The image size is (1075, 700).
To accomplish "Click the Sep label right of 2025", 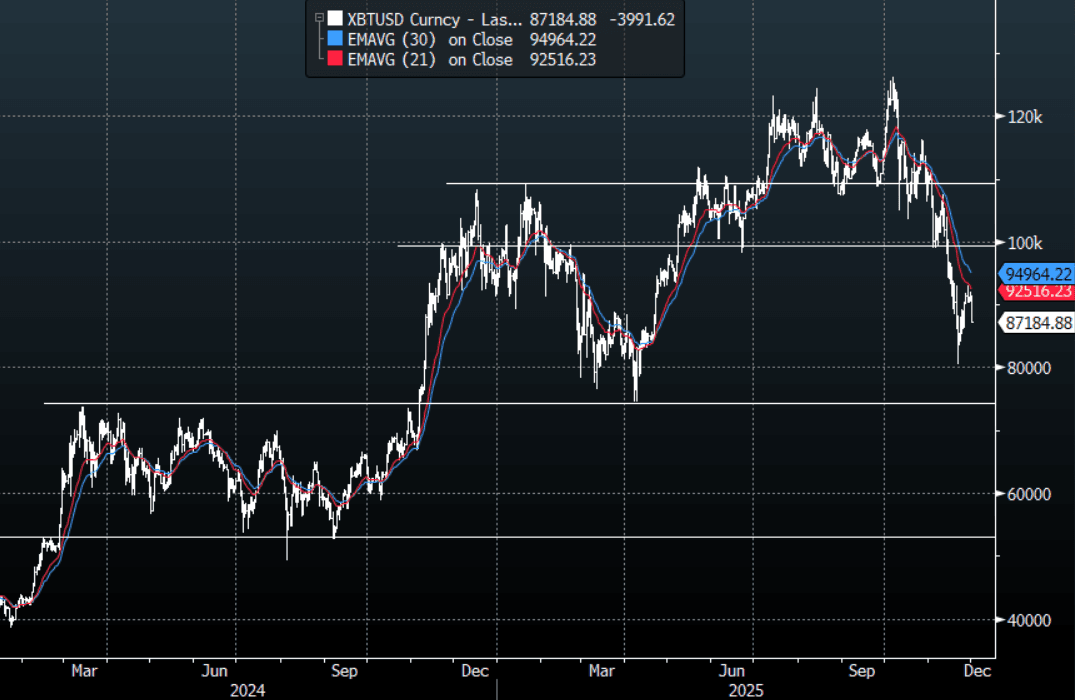I will 862,671.
